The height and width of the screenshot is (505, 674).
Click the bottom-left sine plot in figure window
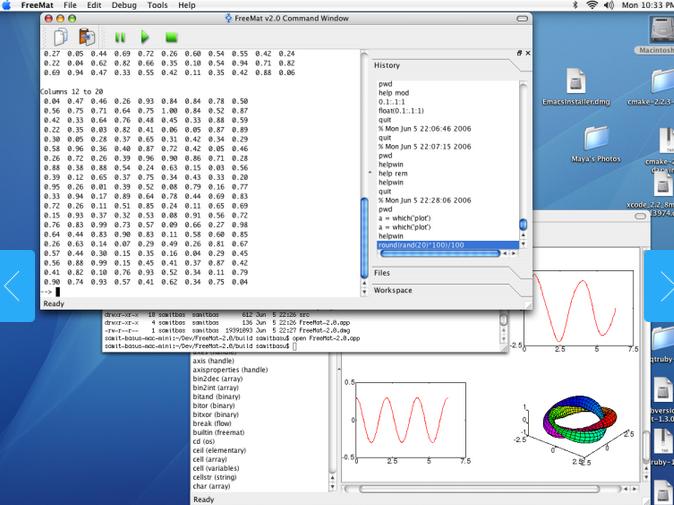point(411,420)
